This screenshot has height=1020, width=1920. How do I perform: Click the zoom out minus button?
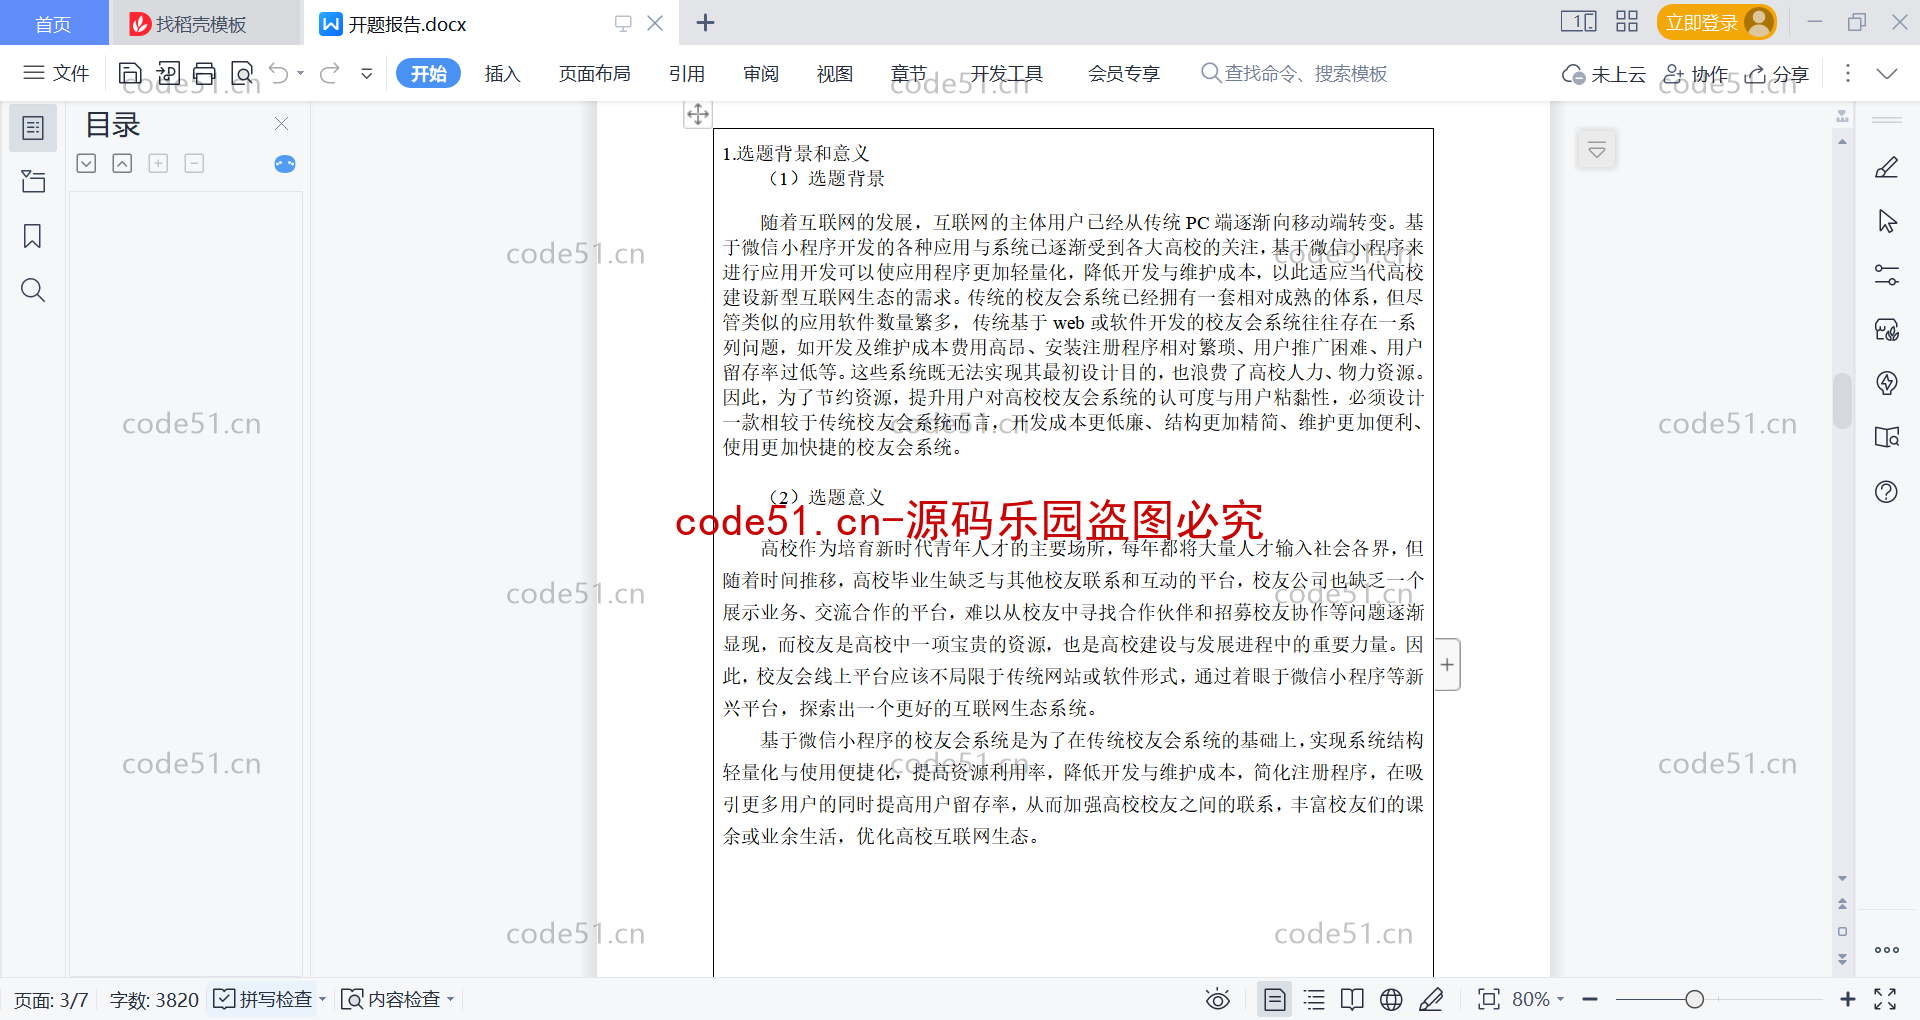(1590, 999)
